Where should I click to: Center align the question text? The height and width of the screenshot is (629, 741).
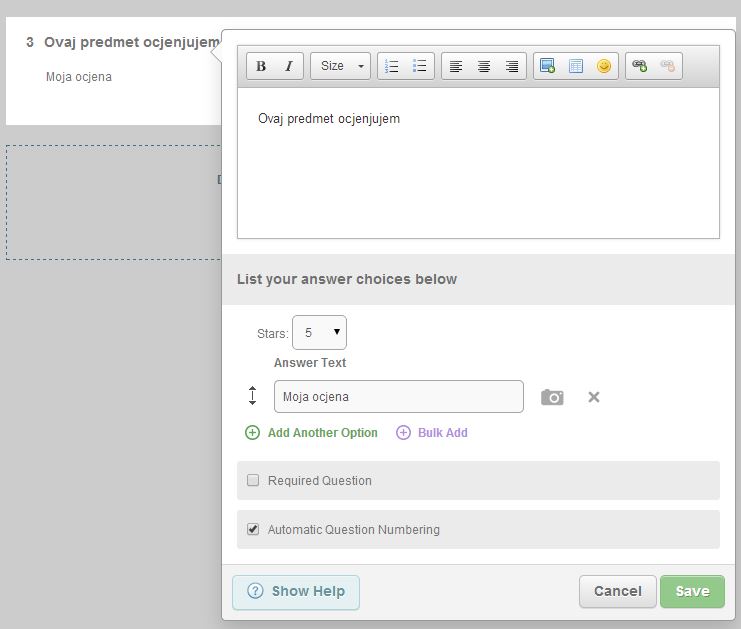click(x=484, y=66)
